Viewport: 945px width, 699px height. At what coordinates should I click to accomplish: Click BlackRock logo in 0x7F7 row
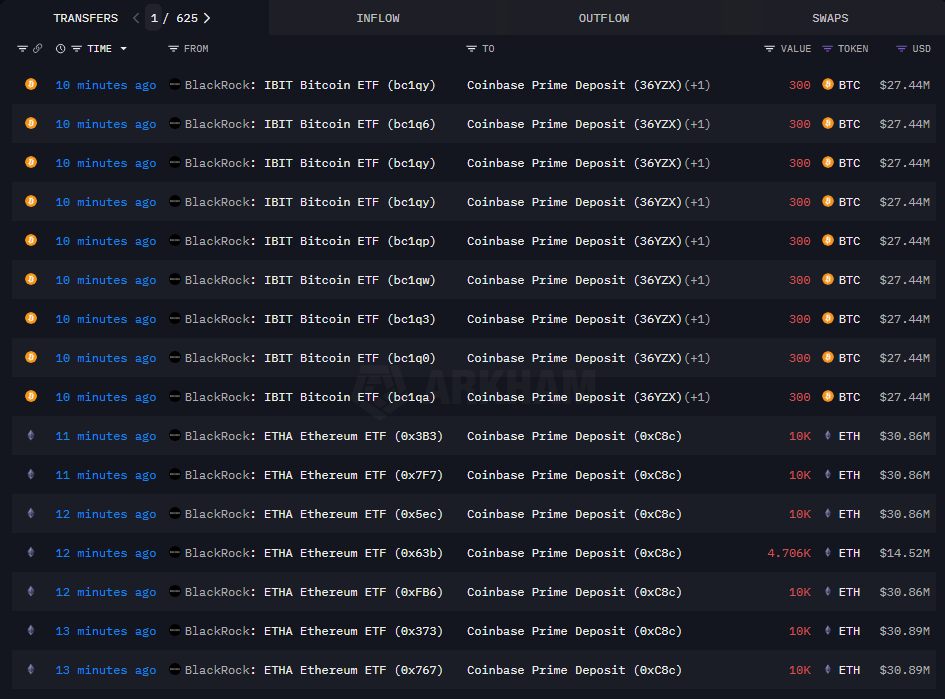(x=175, y=474)
